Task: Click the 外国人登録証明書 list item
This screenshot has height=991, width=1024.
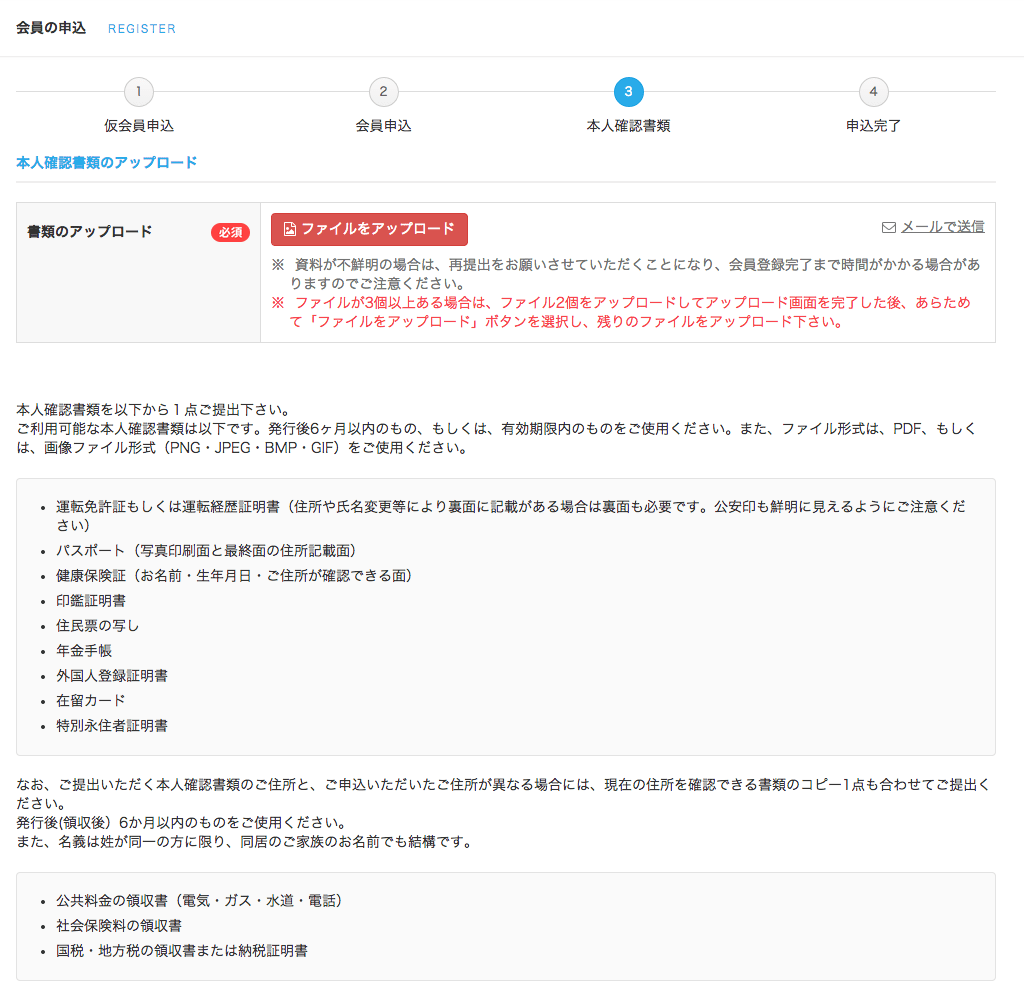Action: point(112,675)
